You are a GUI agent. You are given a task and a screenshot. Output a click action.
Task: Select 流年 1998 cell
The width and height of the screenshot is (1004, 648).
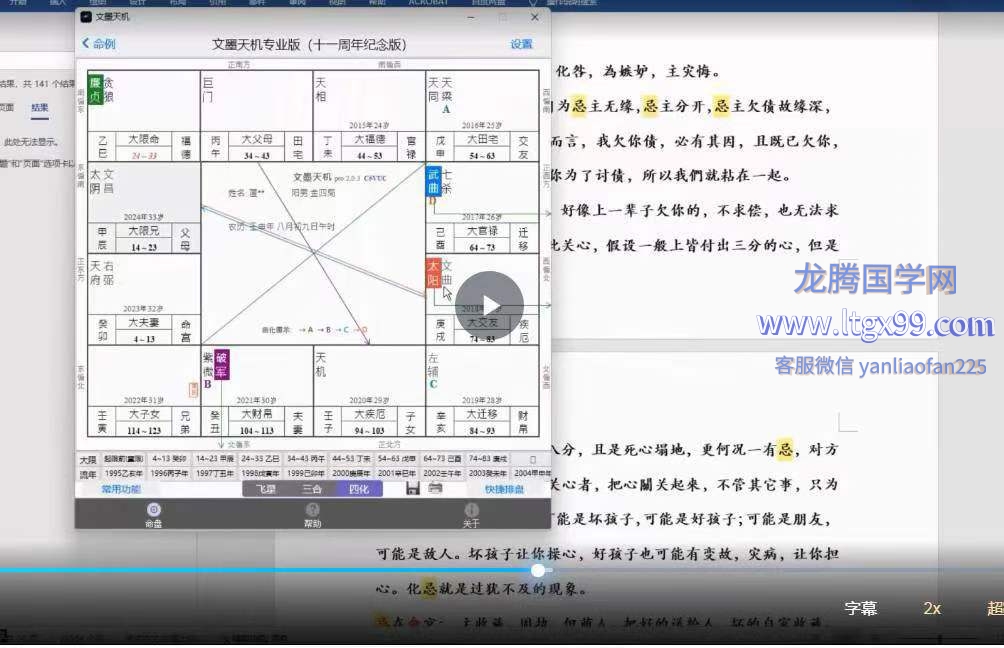(260, 474)
